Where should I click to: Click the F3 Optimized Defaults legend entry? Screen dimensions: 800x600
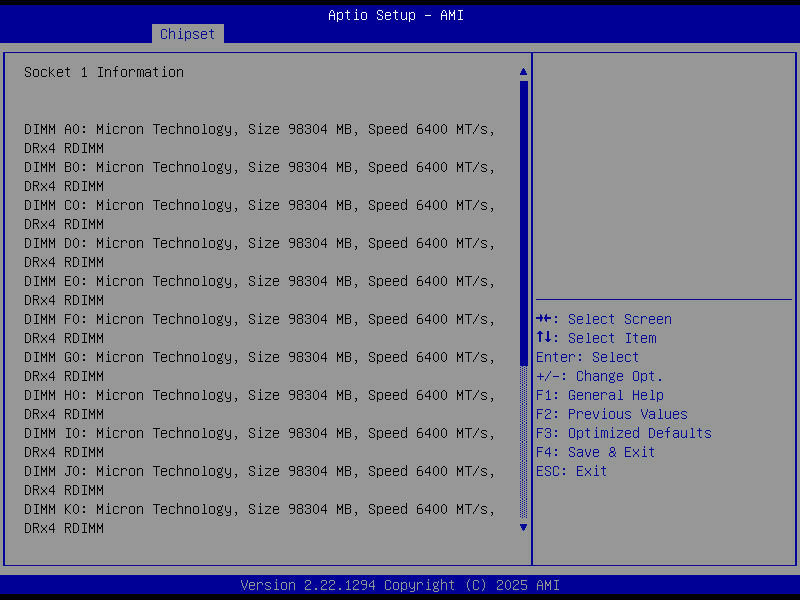(x=627, y=432)
